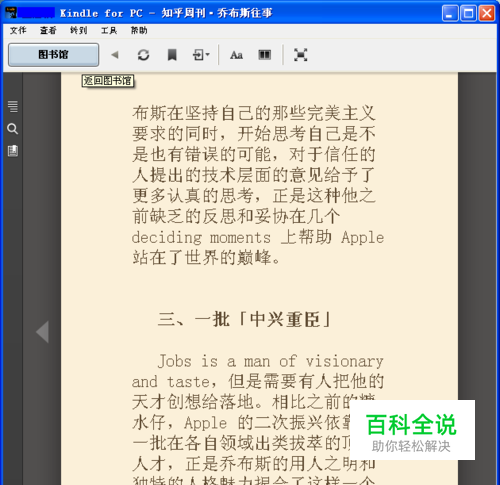Click the Kindle app icon in title bar

(x=11, y=13)
